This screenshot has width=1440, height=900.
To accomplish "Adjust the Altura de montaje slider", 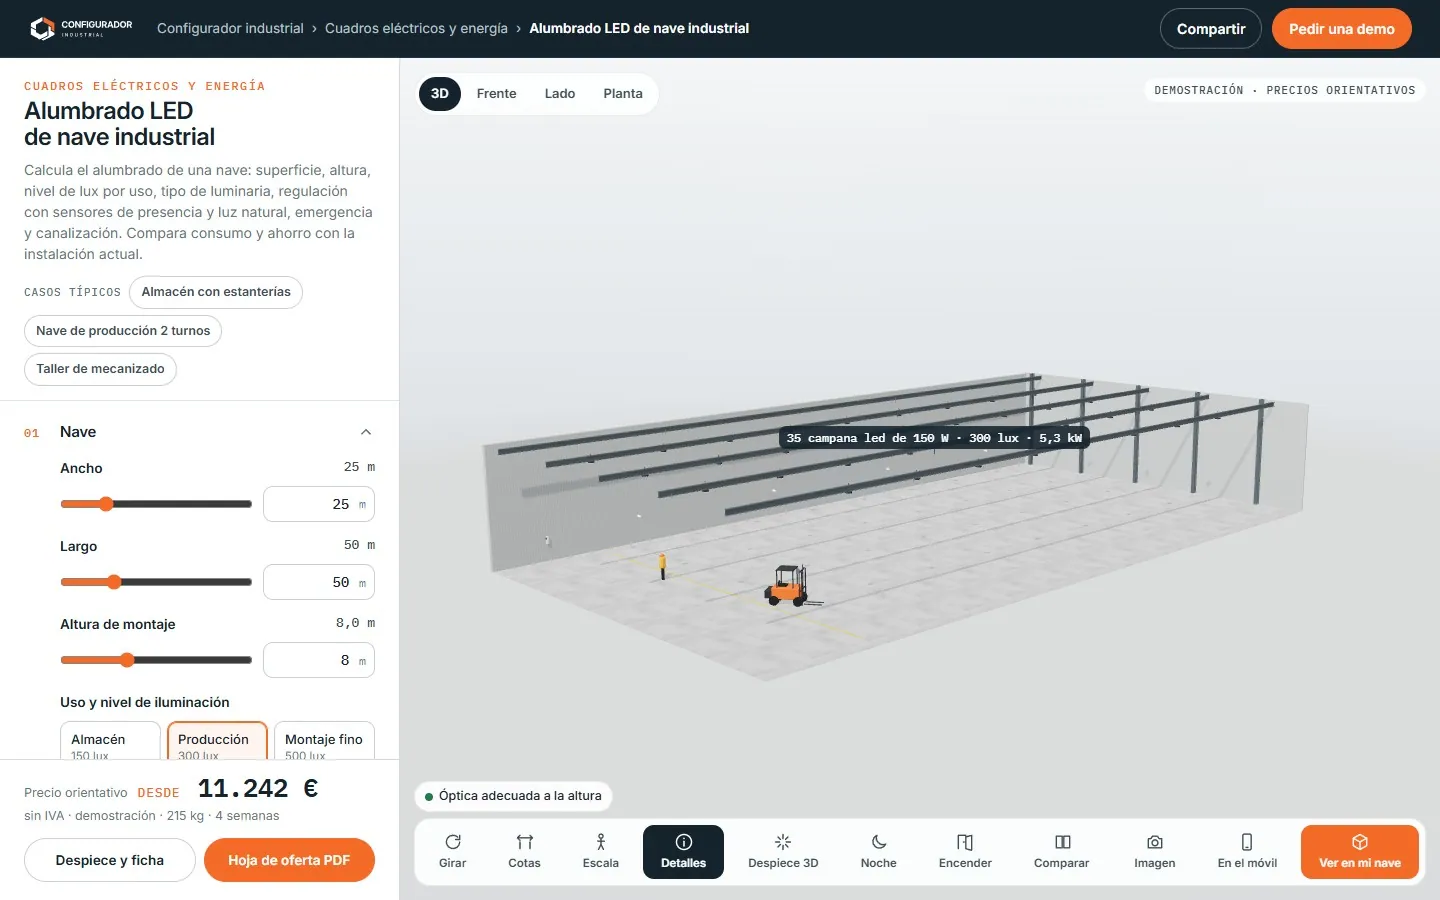I will (156, 660).
